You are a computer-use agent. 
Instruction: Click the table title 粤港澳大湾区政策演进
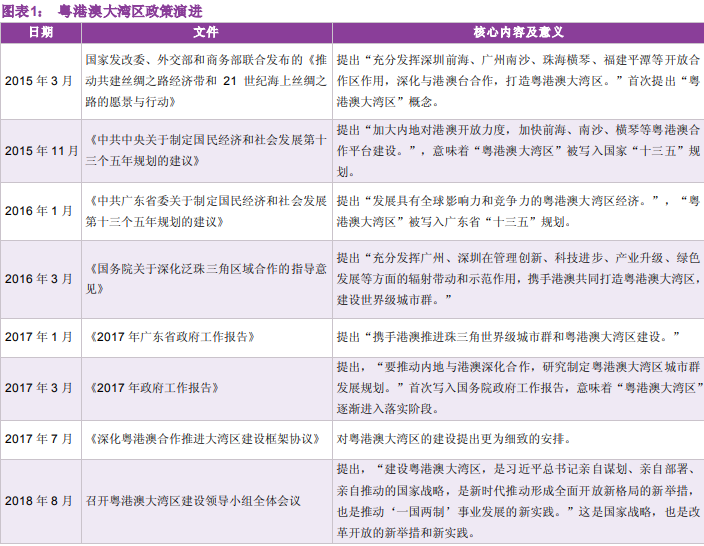131,11
